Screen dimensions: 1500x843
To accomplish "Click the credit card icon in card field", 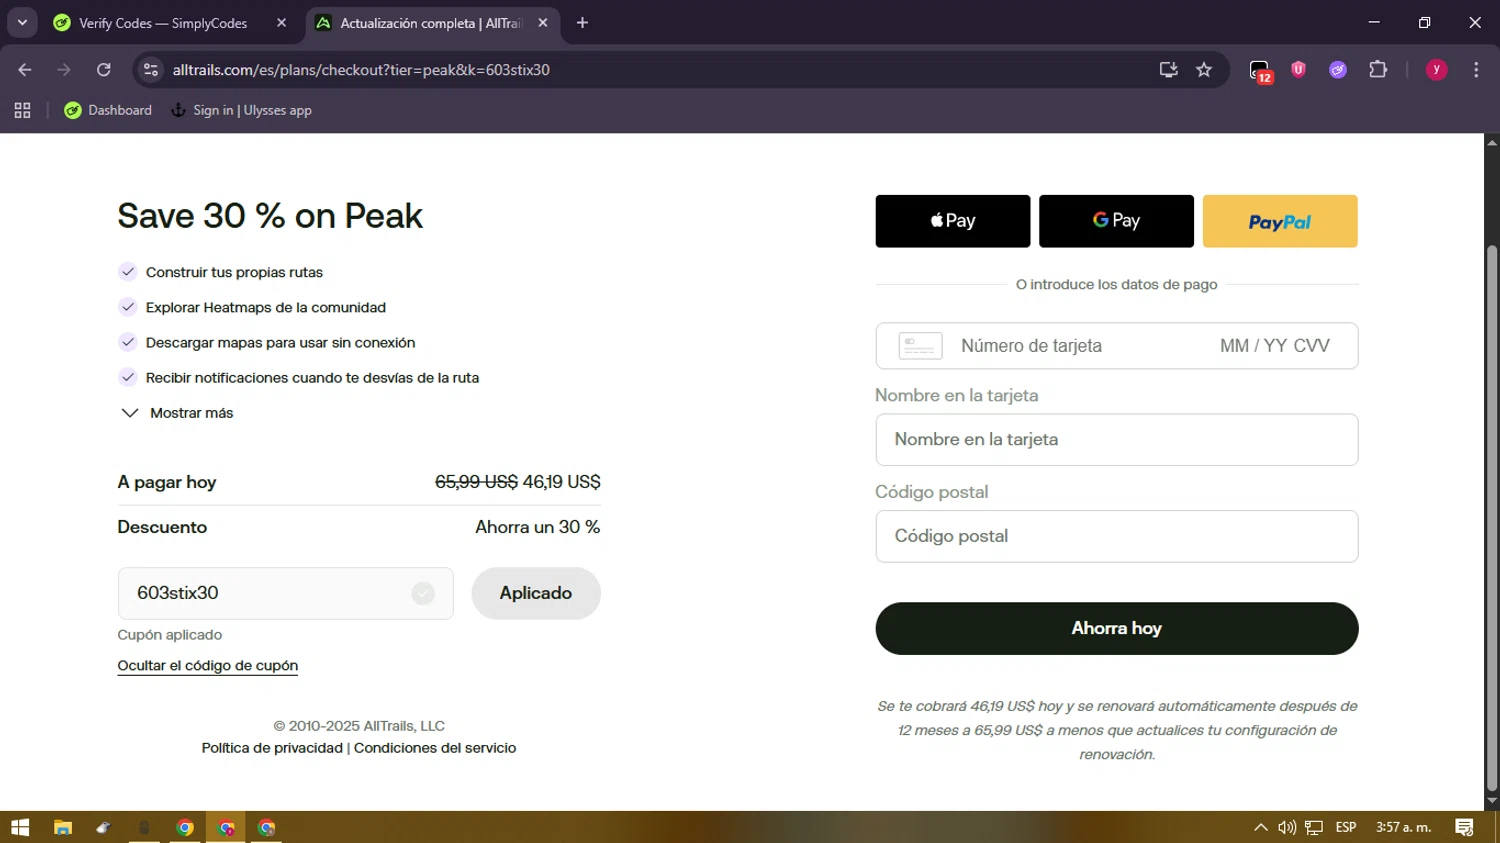I will click(920, 346).
